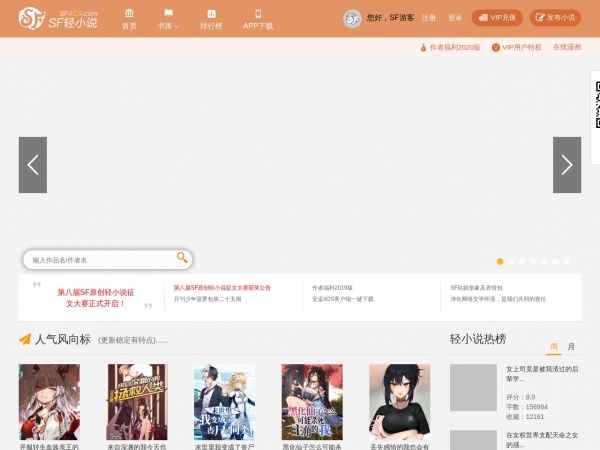
Task: Select the second carousel dot
Action: click(x=511, y=261)
